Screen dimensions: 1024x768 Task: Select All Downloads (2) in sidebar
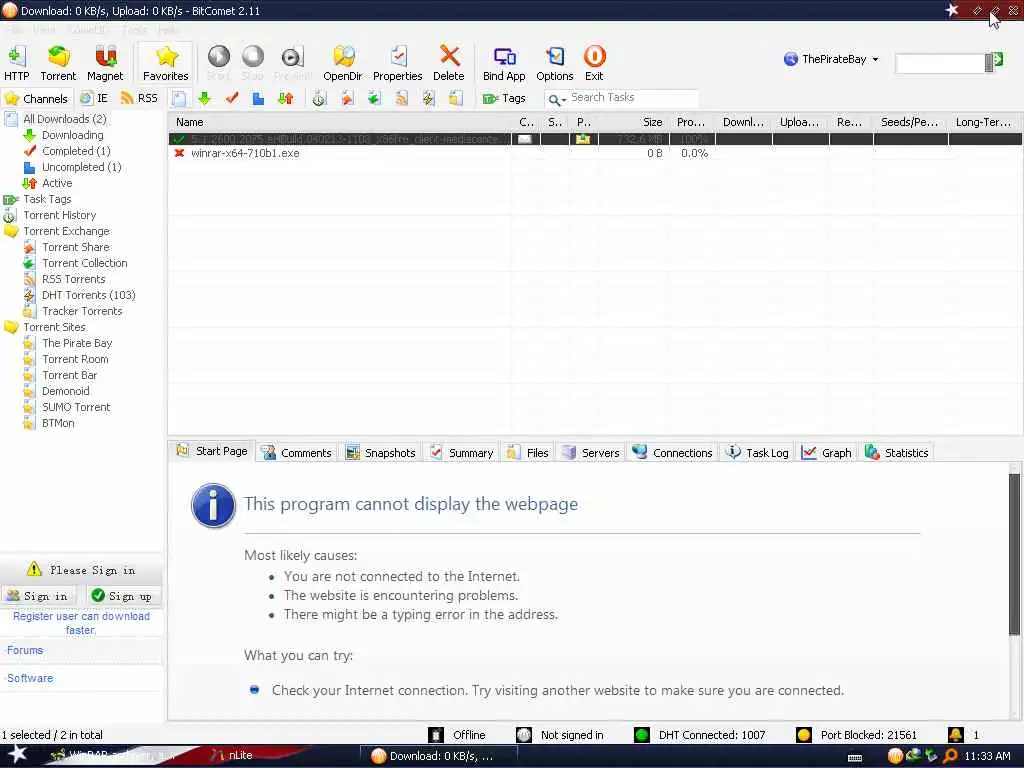click(65, 119)
